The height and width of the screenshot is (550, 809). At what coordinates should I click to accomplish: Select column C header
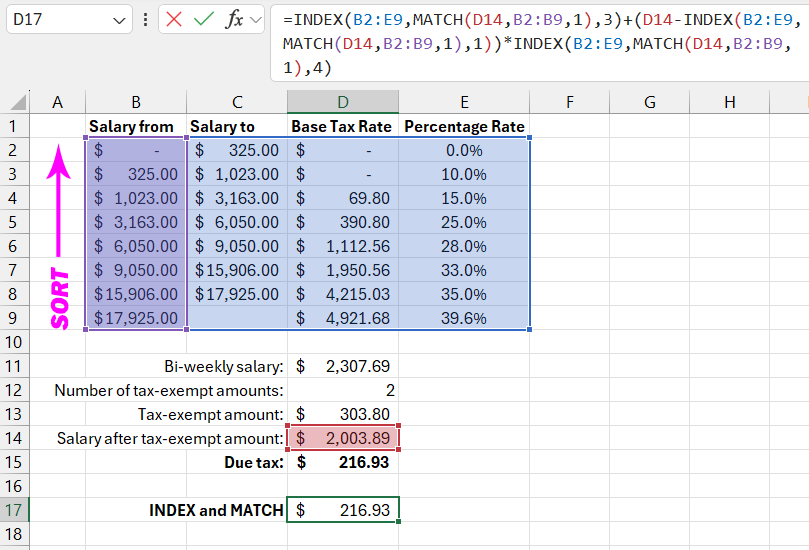tap(237, 102)
